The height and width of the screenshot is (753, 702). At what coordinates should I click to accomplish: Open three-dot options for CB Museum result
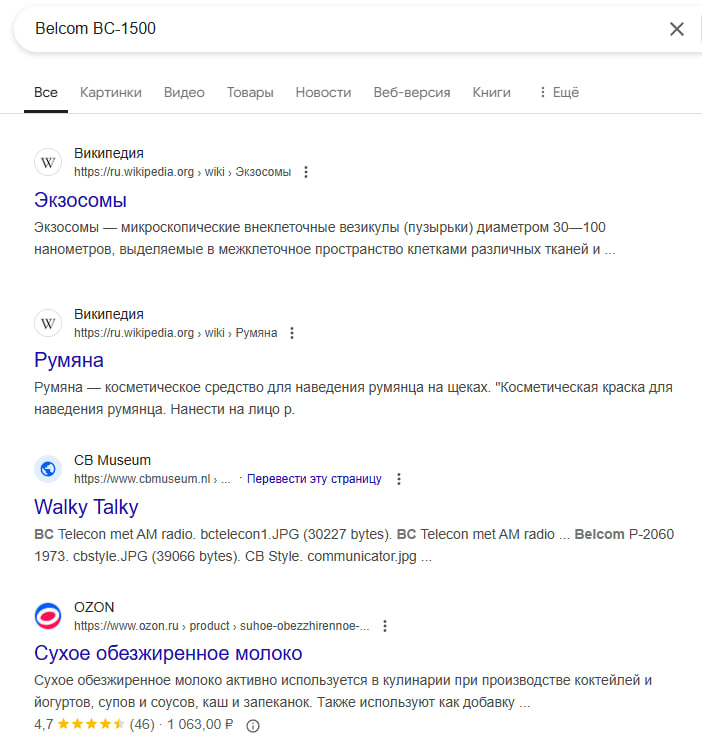coord(399,479)
